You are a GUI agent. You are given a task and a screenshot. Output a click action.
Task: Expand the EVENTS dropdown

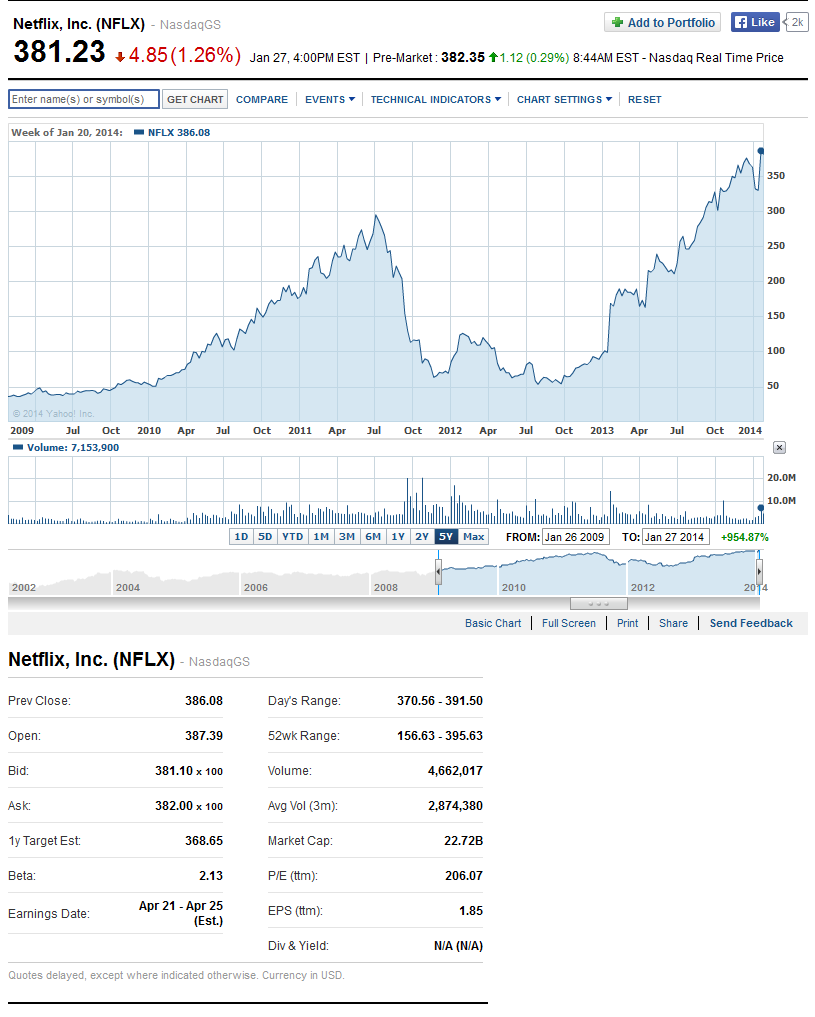click(330, 99)
